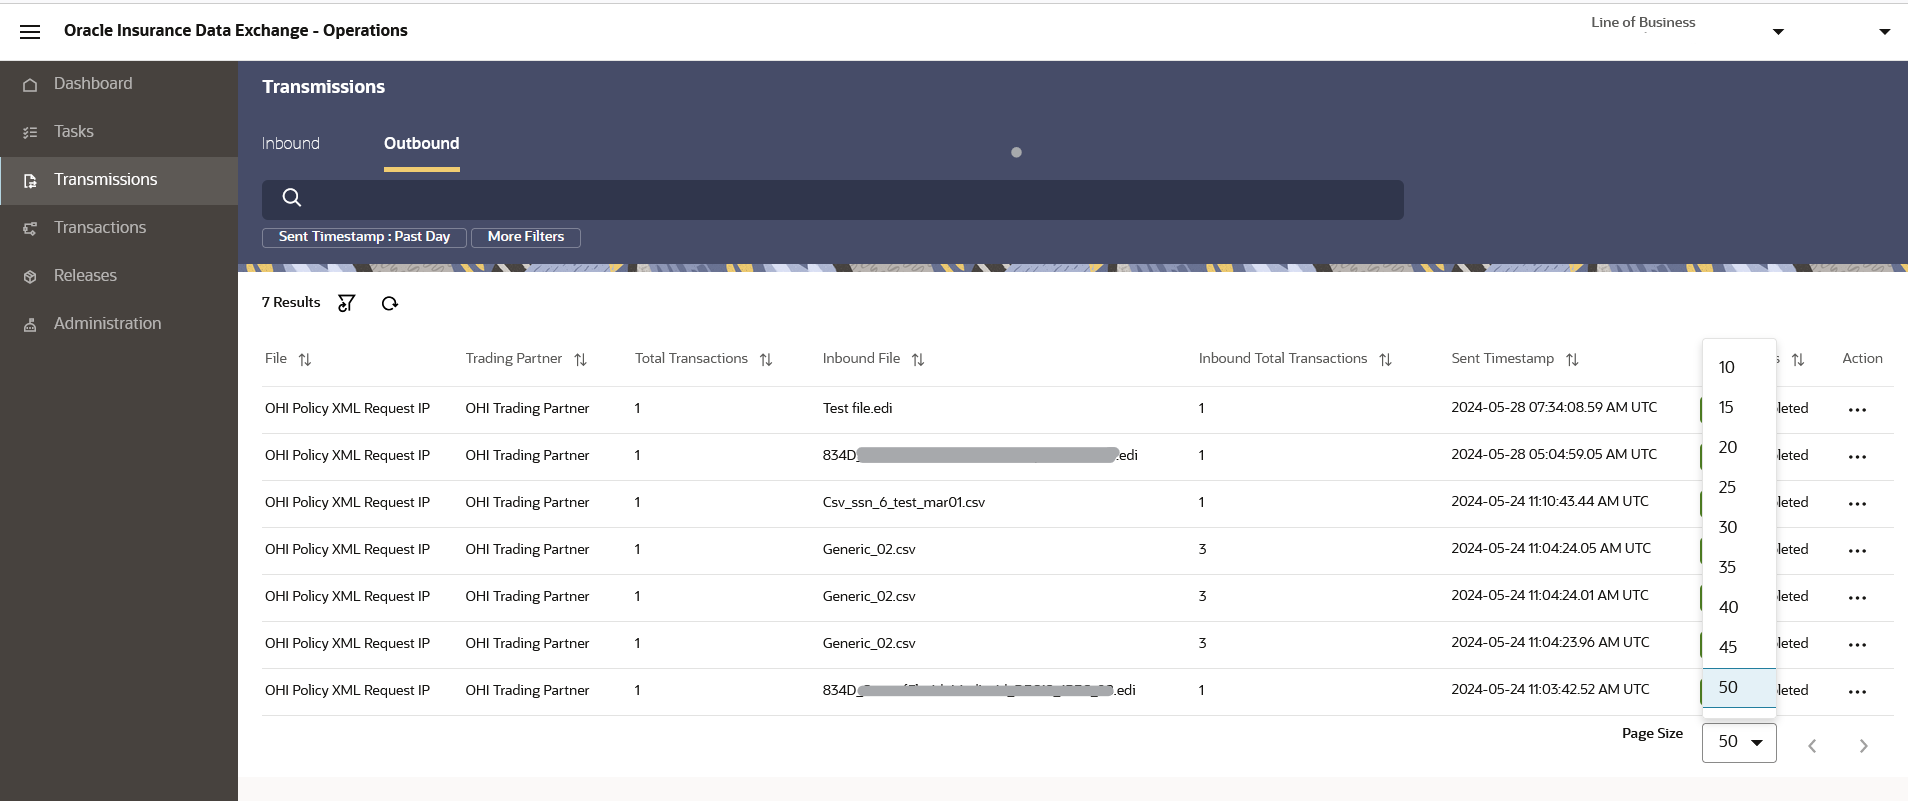Click the 7 Results count text

tap(291, 303)
